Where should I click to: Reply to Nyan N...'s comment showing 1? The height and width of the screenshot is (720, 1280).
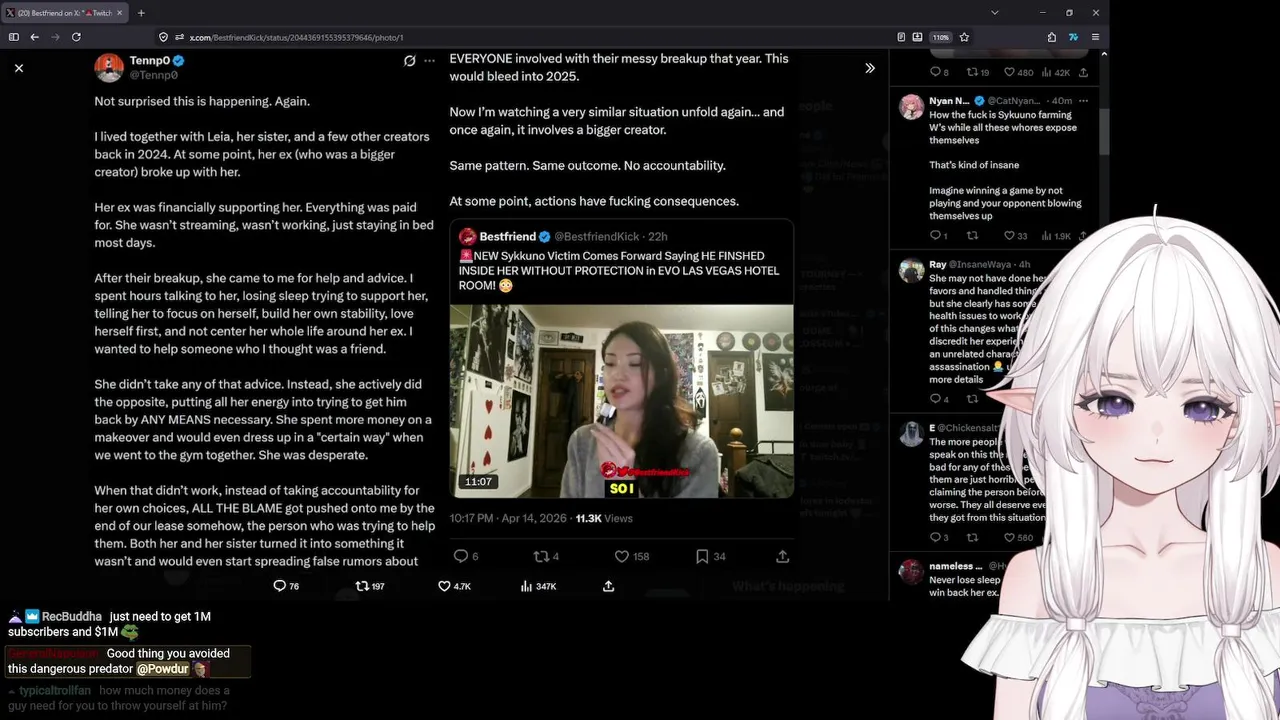938,236
